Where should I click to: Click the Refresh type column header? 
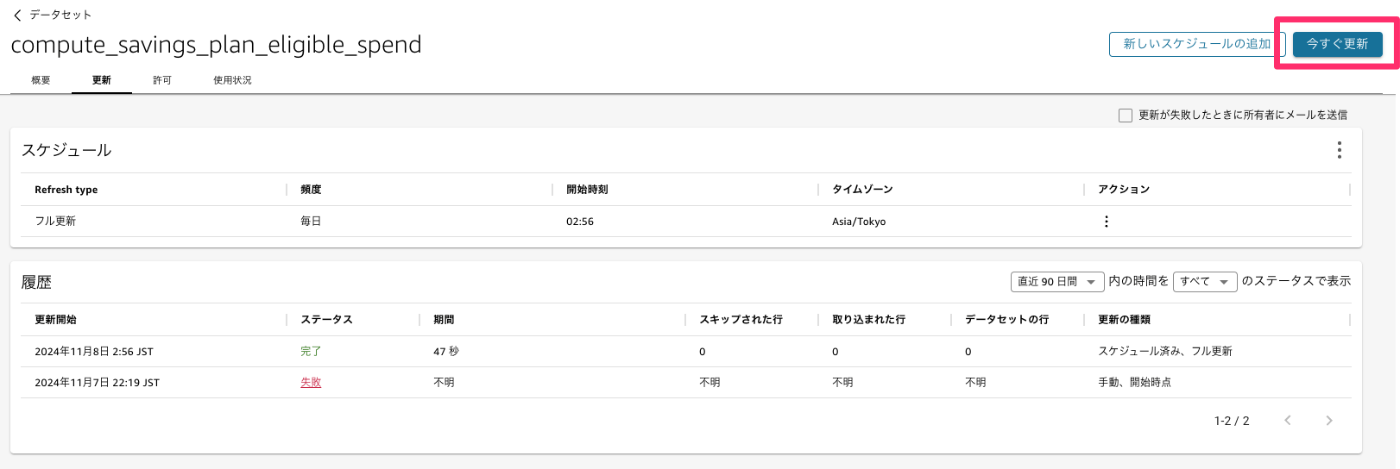coord(66,189)
